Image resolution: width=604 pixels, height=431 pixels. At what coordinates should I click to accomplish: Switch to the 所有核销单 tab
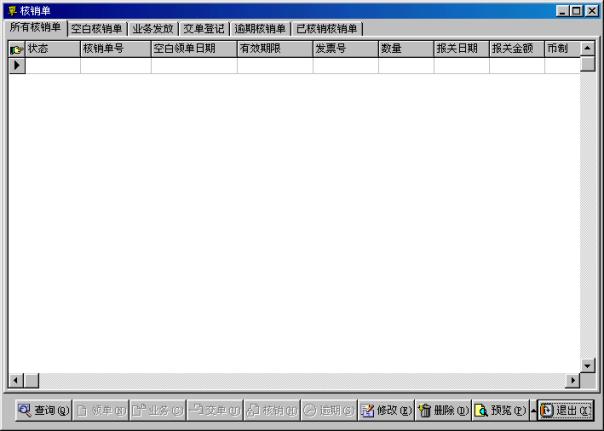tap(35, 27)
